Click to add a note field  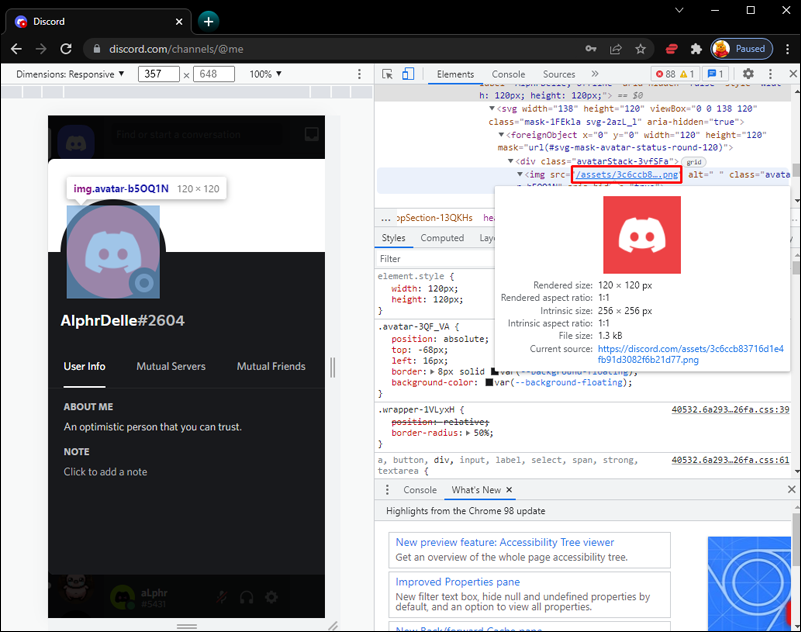point(105,472)
